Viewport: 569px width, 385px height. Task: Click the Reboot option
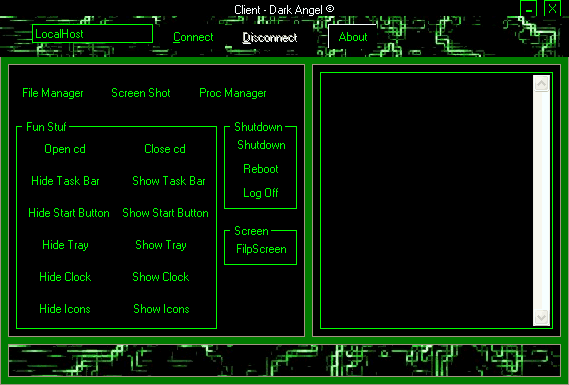point(261,169)
